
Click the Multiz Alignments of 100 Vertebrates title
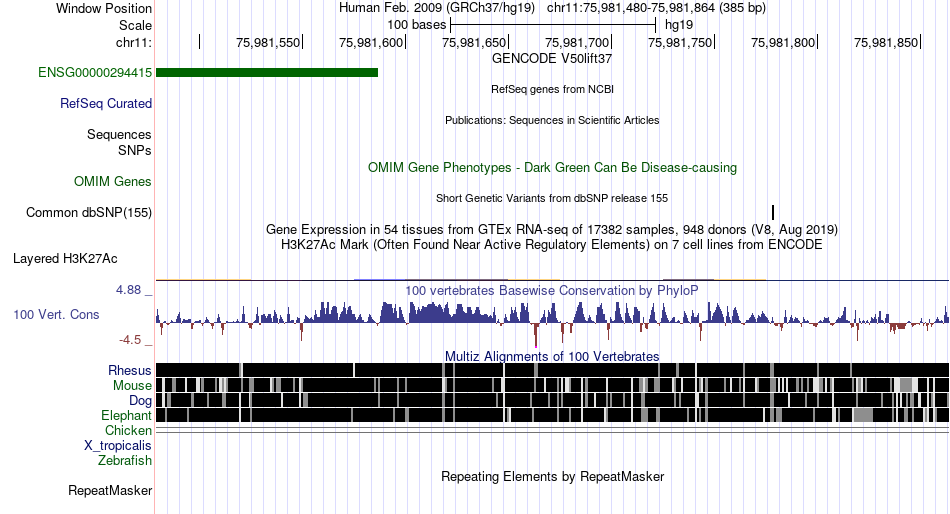click(x=552, y=356)
